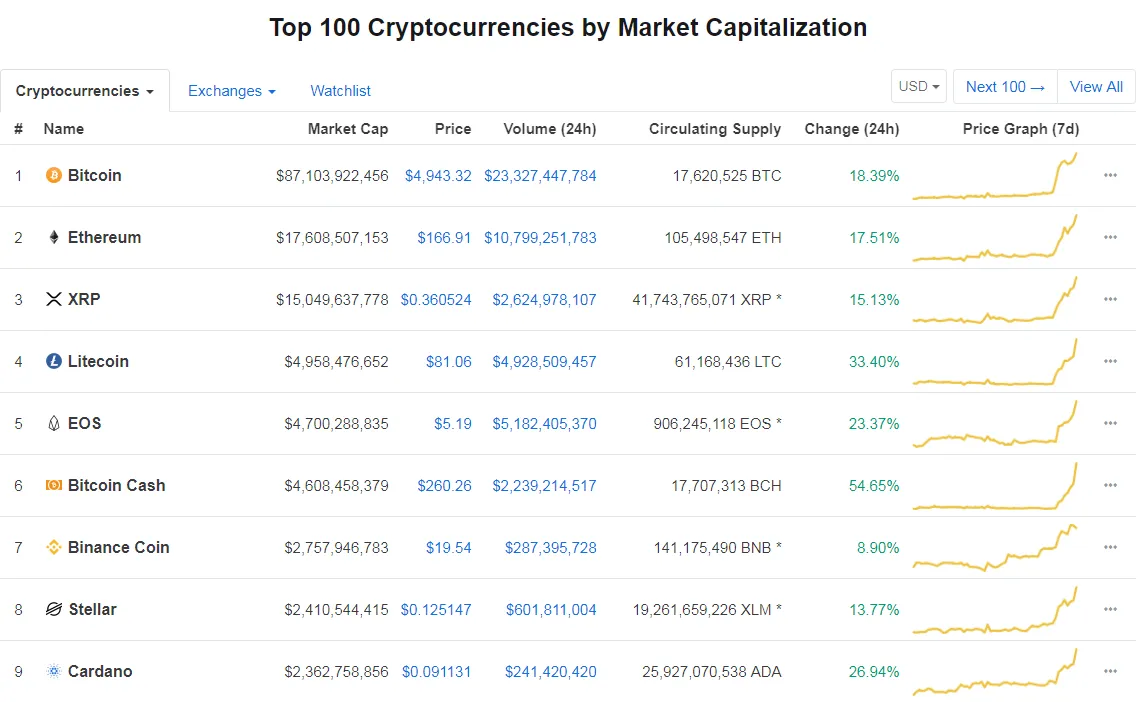Click the Binance Coin logo icon
The width and height of the screenshot is (1143, 702).
54,548
